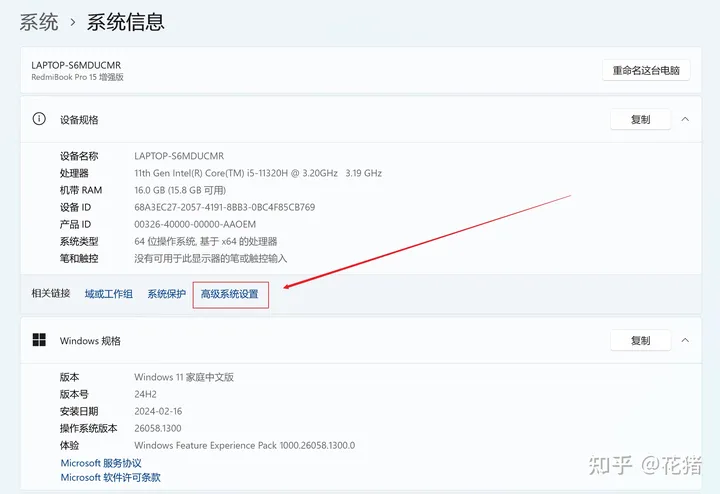Click the 产品 ID label
720x494 pixels.
(76, 224)
